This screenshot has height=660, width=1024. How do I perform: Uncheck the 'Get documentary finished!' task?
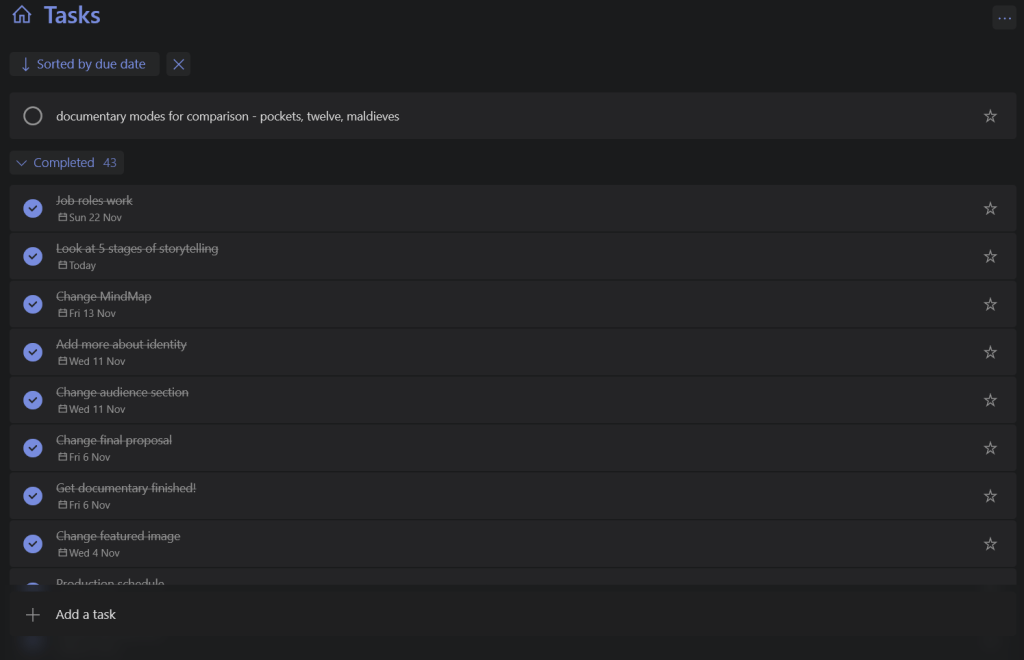(33, 496)
